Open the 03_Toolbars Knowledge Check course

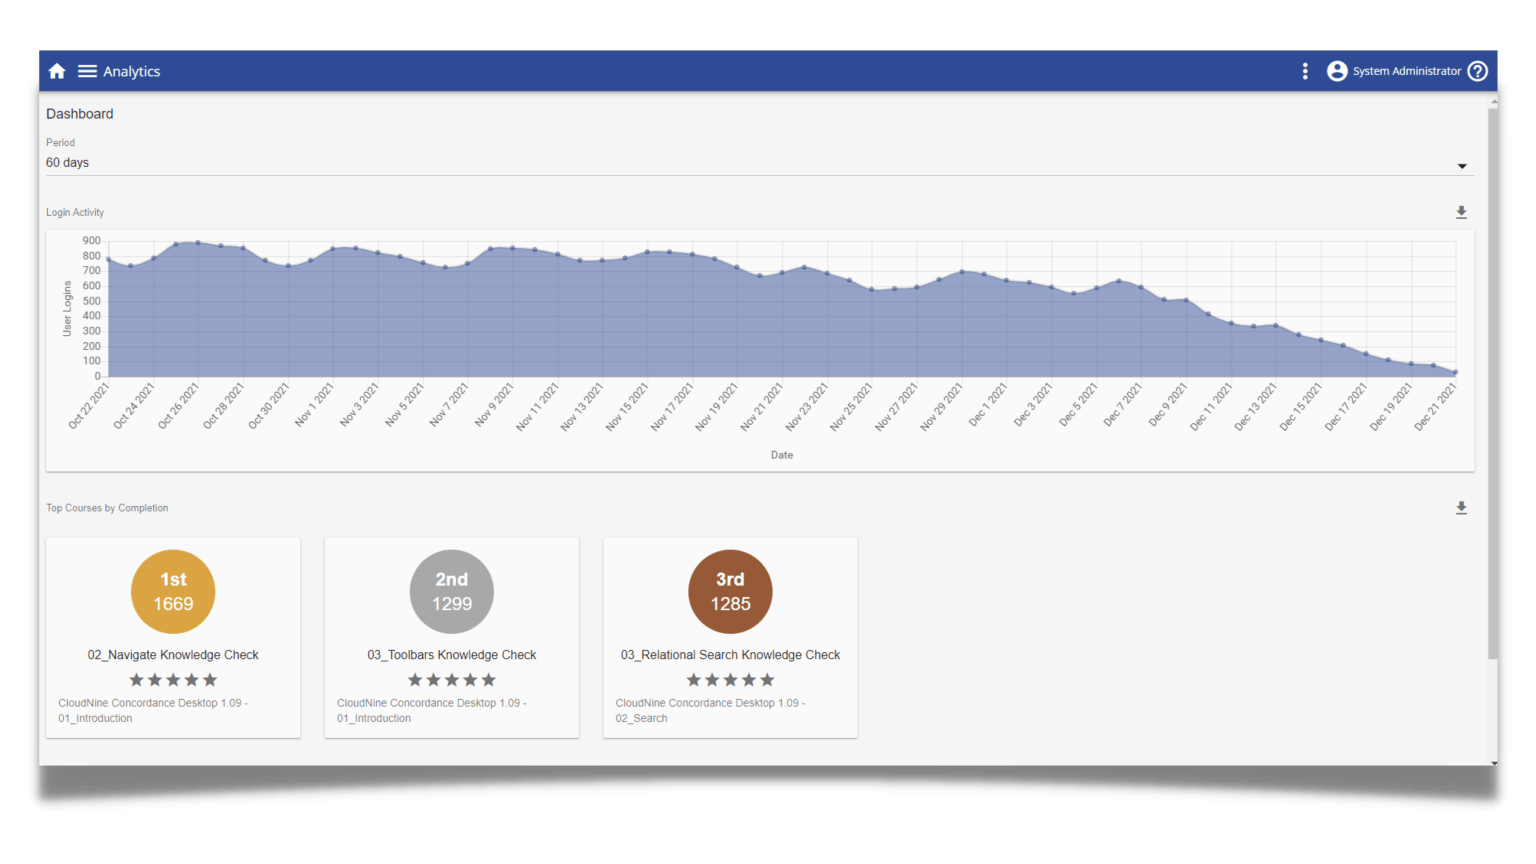451,654
